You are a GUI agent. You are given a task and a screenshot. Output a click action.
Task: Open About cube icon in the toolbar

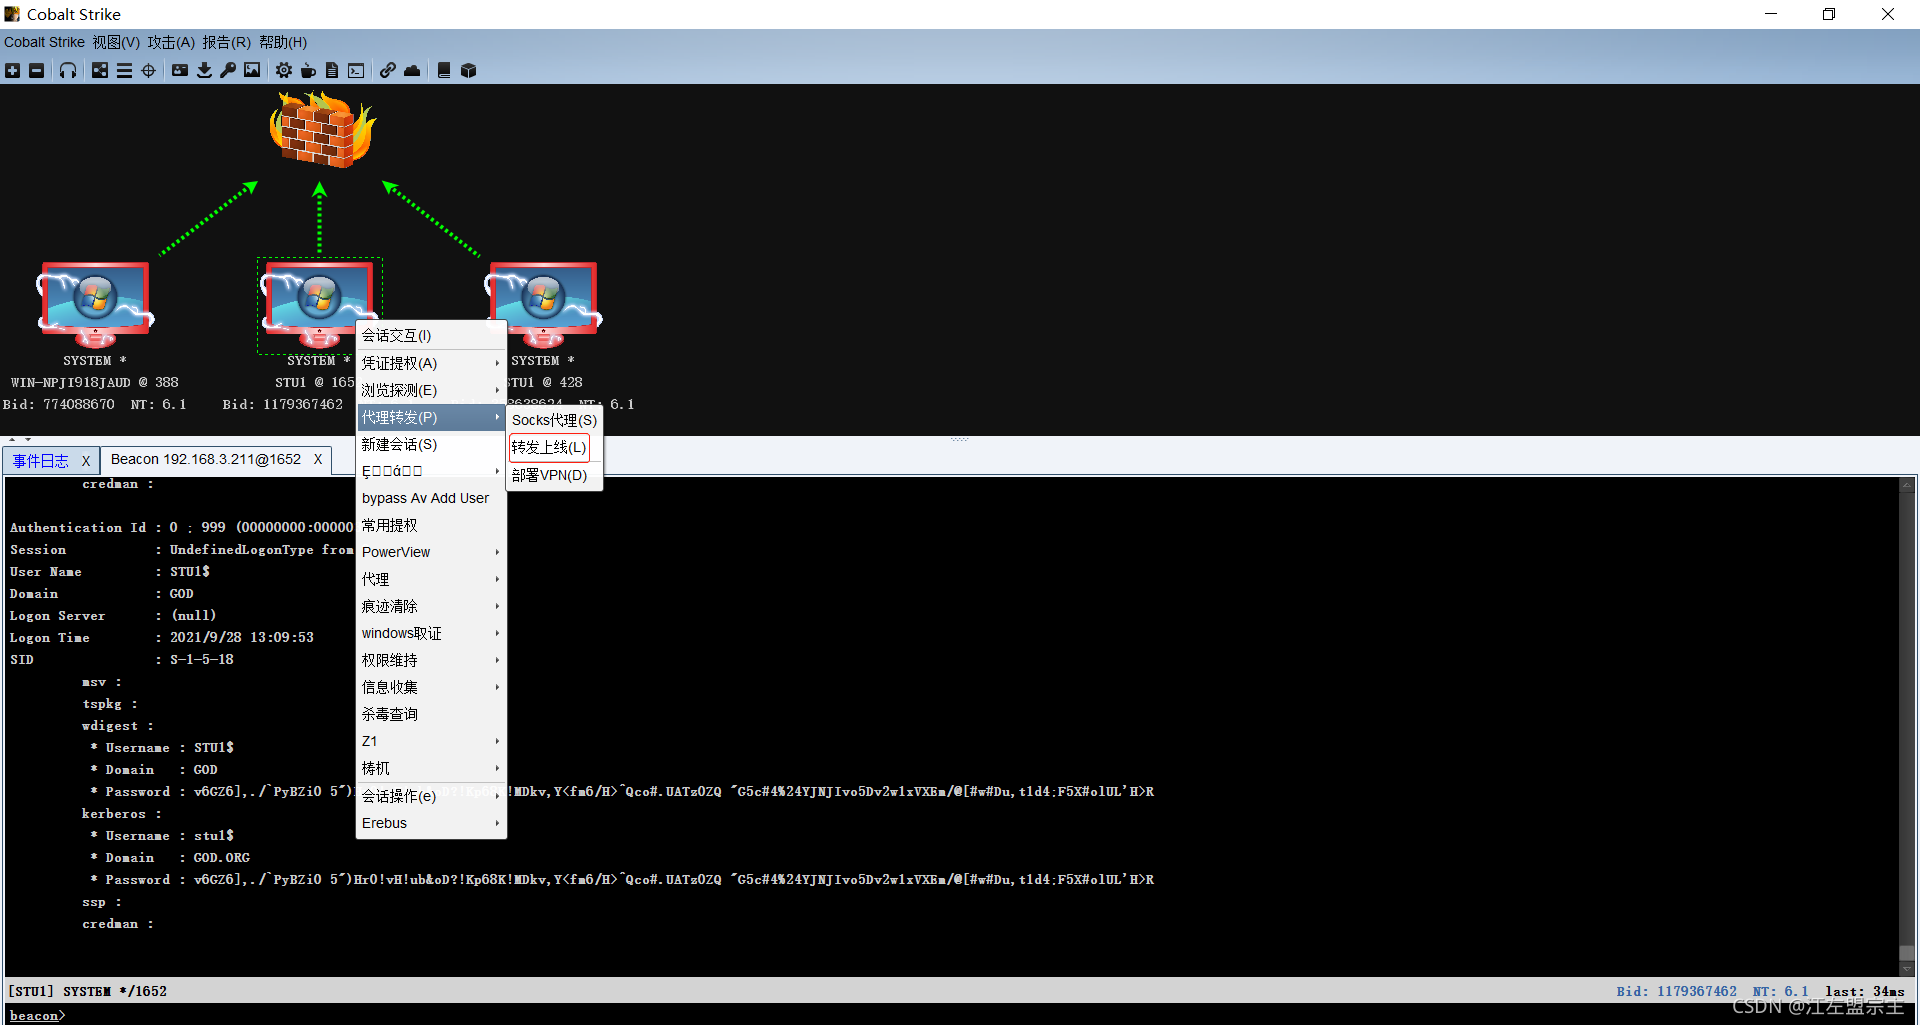(x=468, y=70)
